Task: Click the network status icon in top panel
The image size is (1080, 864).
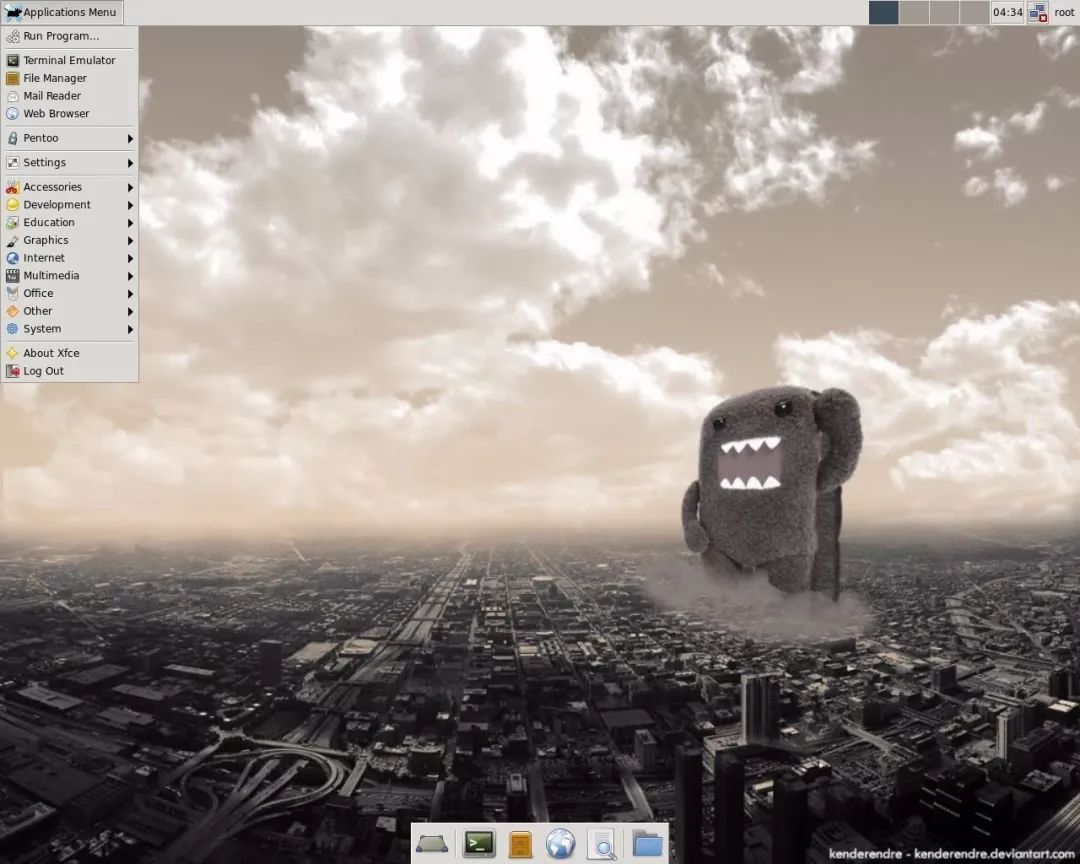Action: tap(1037, 13)
